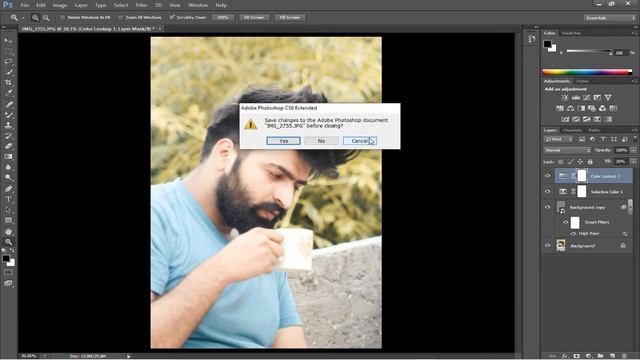Select the Brush tool
Screen dimensions: 640x360
coord(8,115)
